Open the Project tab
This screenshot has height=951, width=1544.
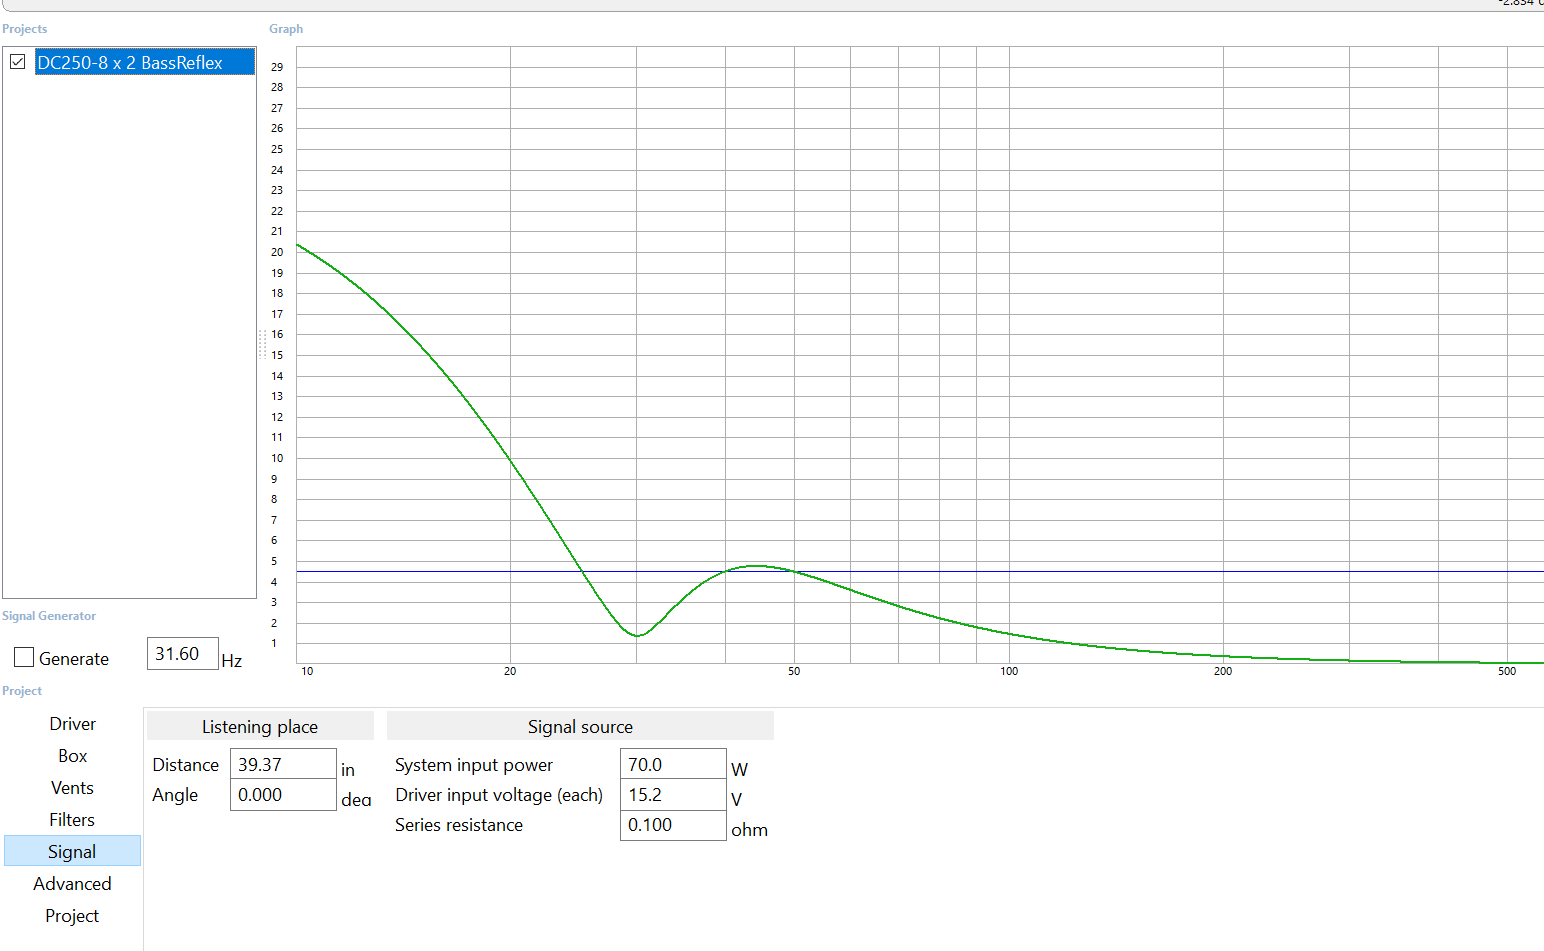coord(72,916)
